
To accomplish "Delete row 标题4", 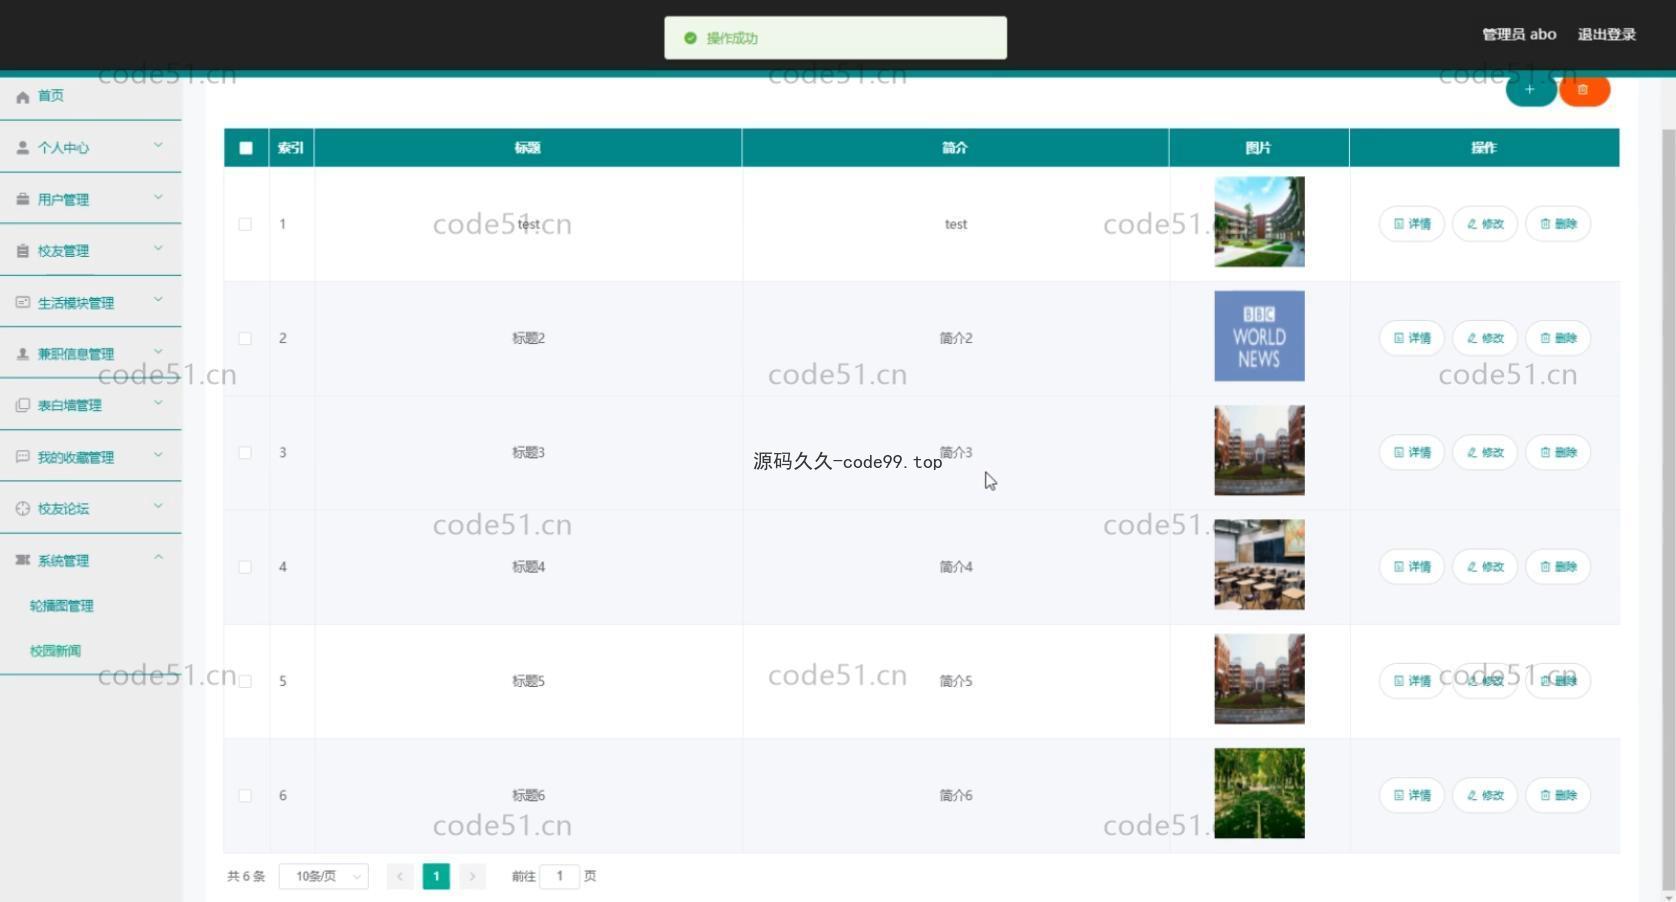I will (x=1558, y=567).
